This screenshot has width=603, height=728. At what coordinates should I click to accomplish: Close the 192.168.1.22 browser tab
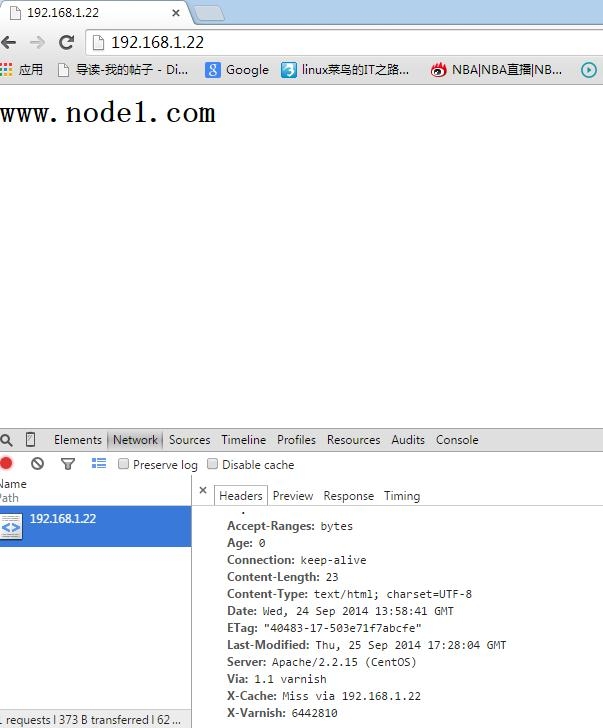[x=176, y=13]
